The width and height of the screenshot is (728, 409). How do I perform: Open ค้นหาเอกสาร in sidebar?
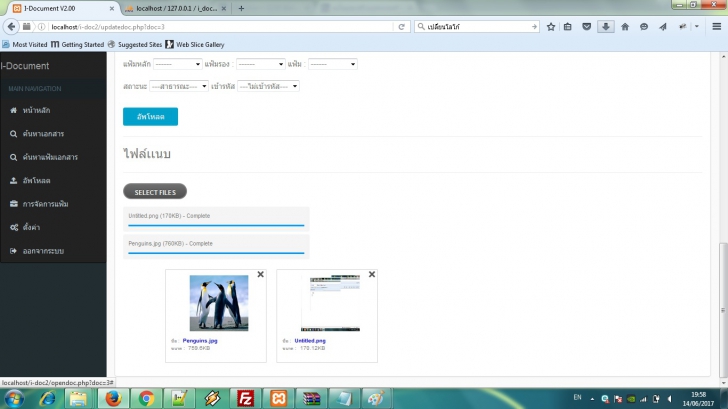click(43, 134)
